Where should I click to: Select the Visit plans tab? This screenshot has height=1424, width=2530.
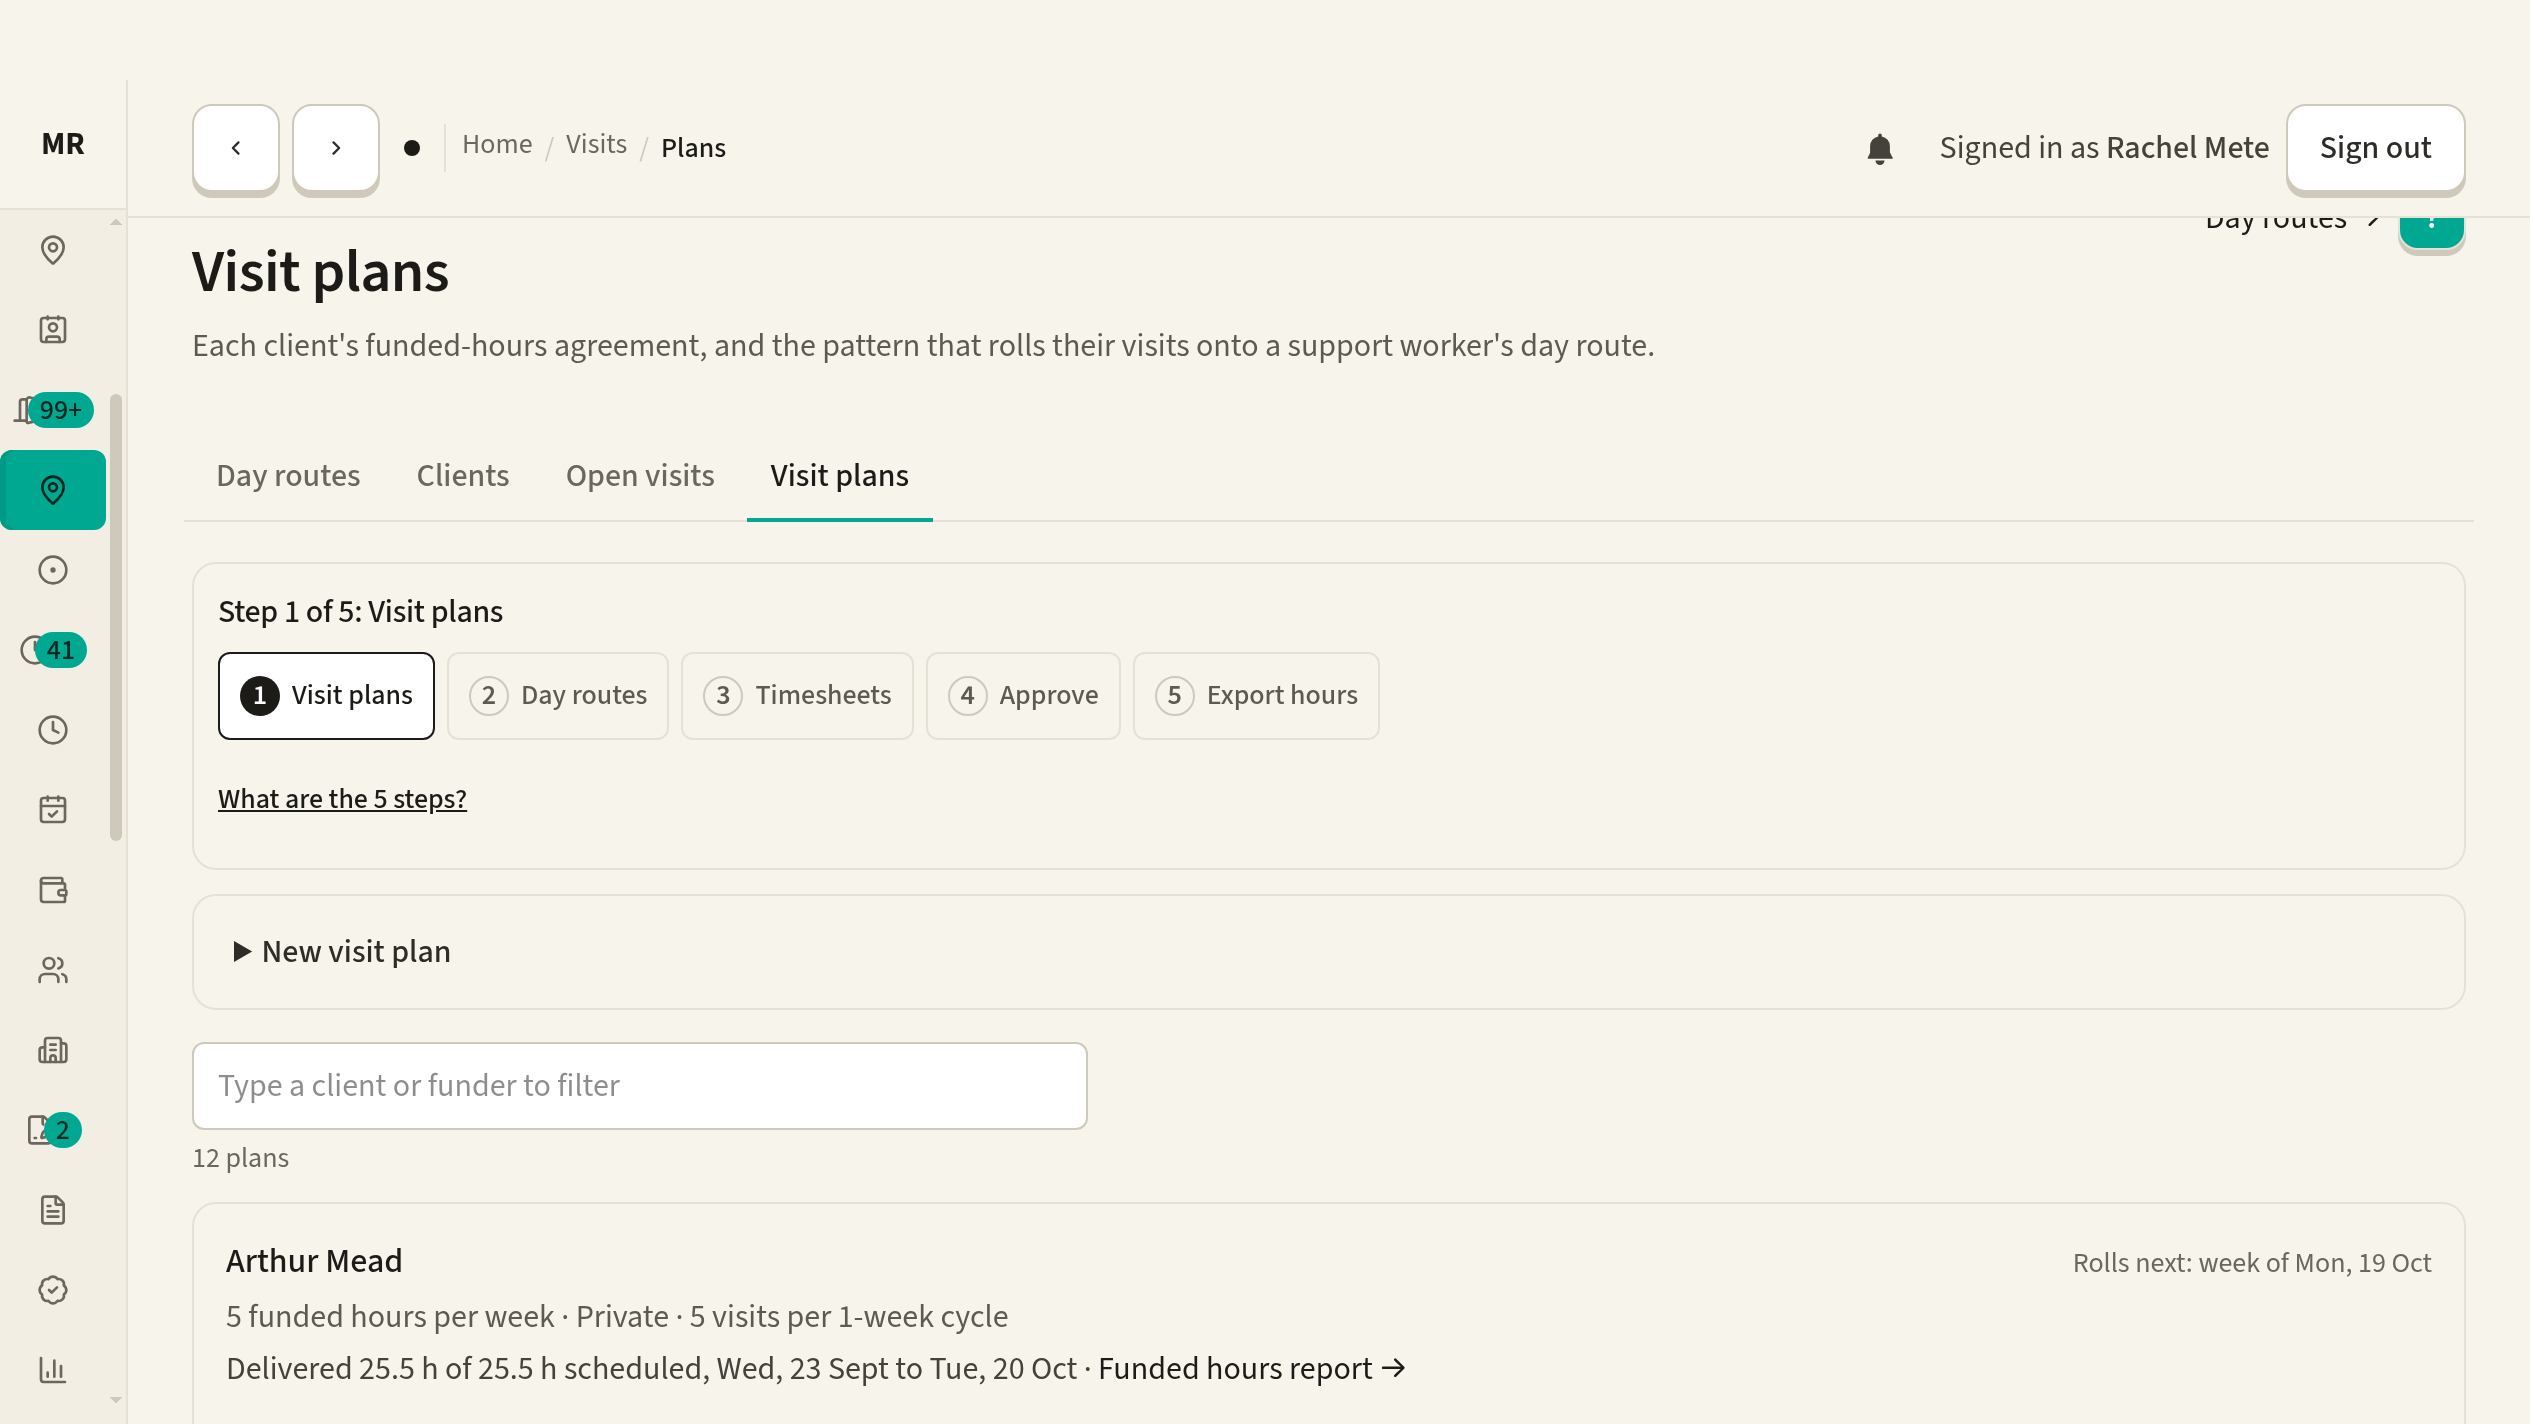tap(839, 476)
